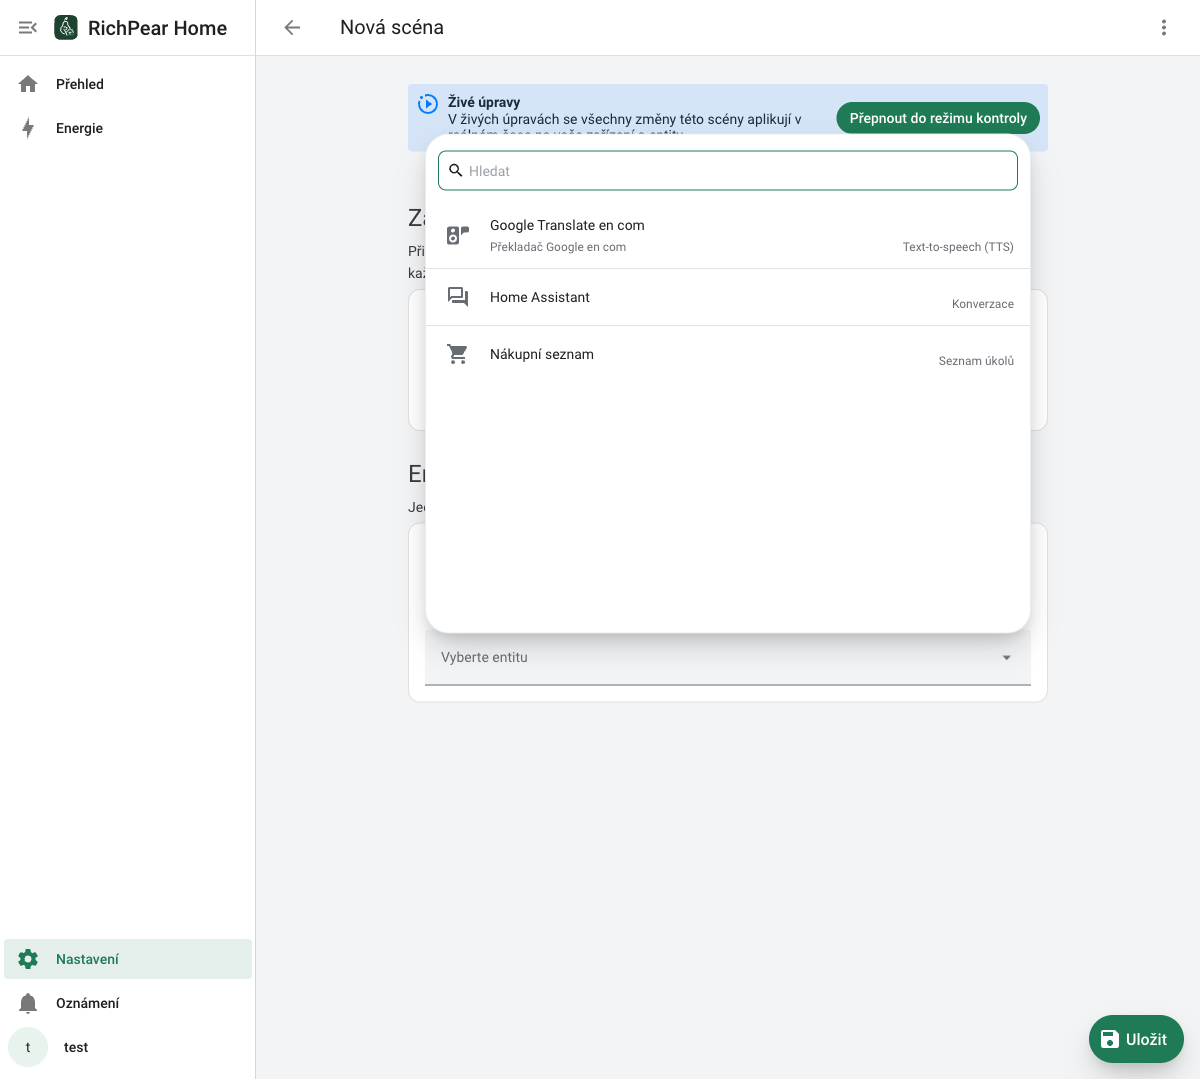Screen dimensions: 1200x1079
Task: Click the Oznámení bell icon
Action: tap(28, 1003)
